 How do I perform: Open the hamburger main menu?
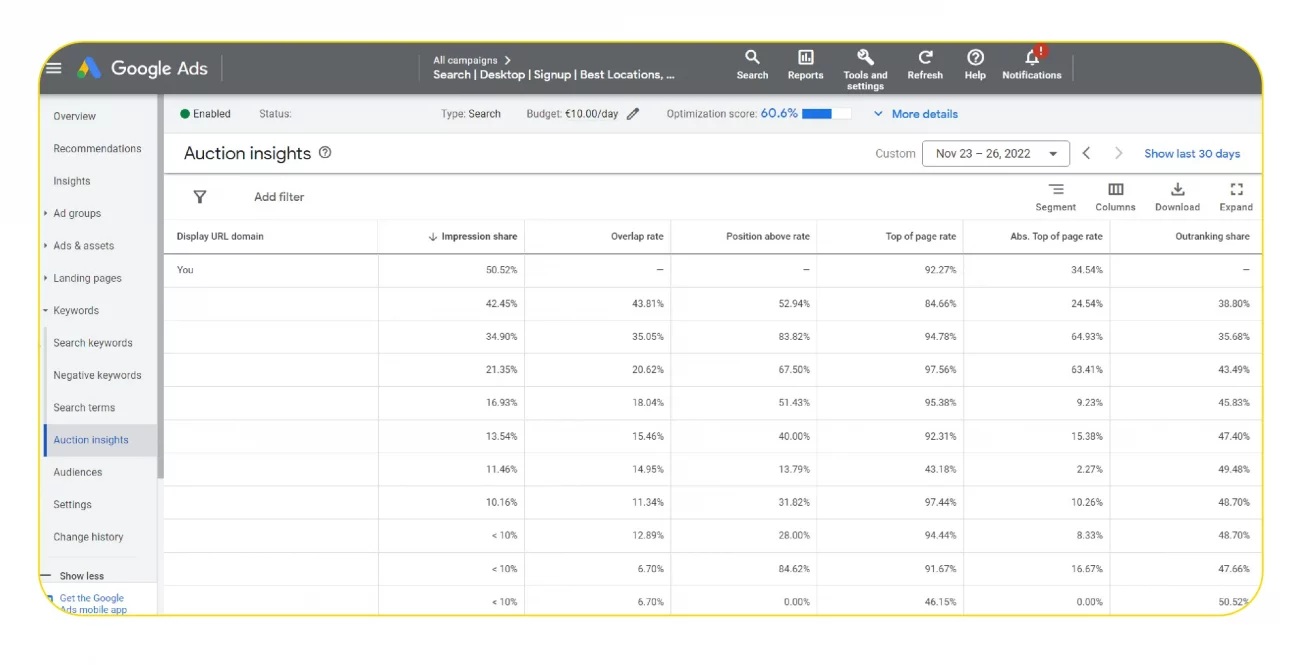tap(54, 68)
